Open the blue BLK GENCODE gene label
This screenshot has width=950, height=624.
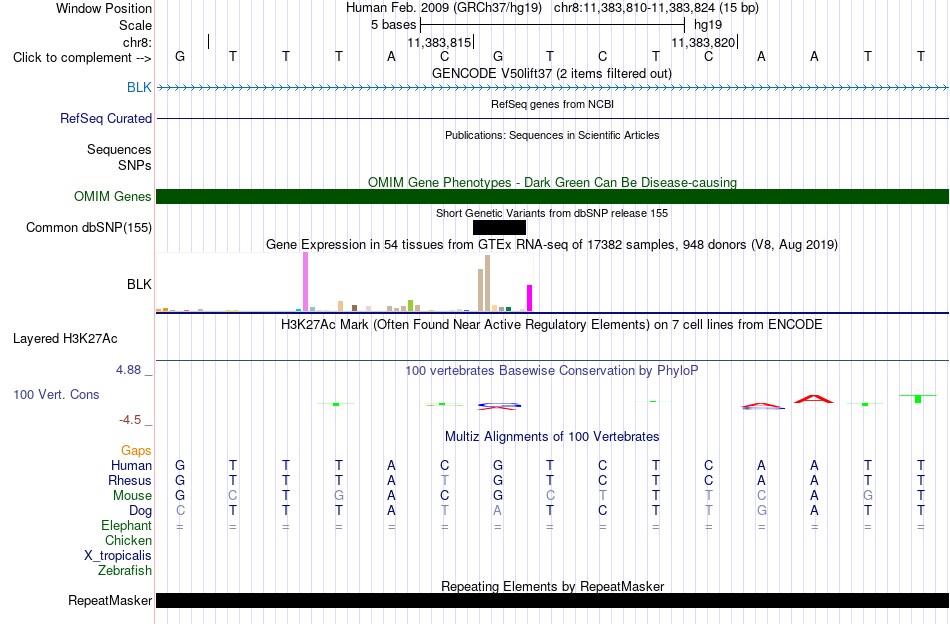pos(139,87)
